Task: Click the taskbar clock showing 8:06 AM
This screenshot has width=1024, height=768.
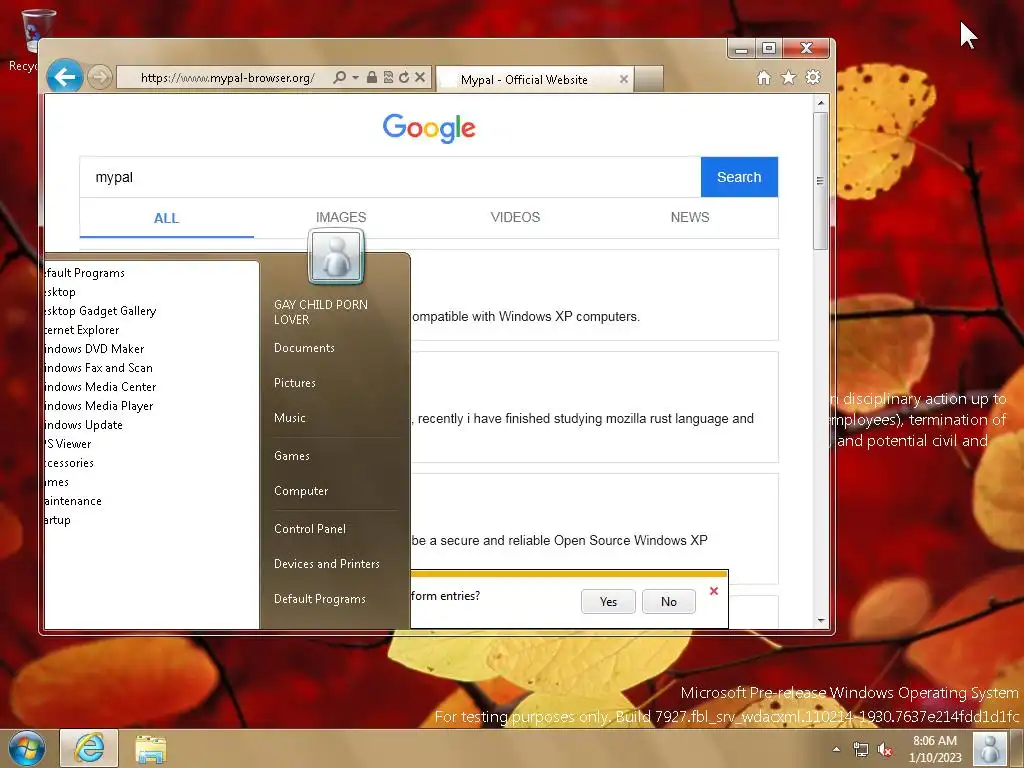Action: coord(935,749)
